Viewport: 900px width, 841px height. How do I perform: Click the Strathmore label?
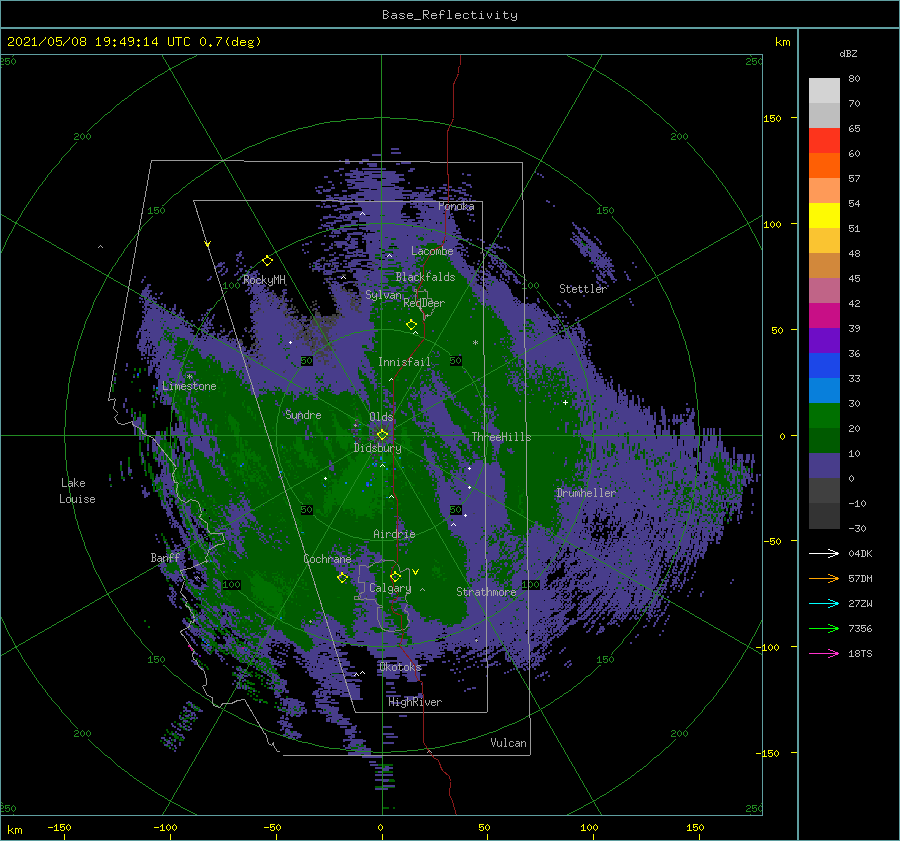[x=486, y=592]
